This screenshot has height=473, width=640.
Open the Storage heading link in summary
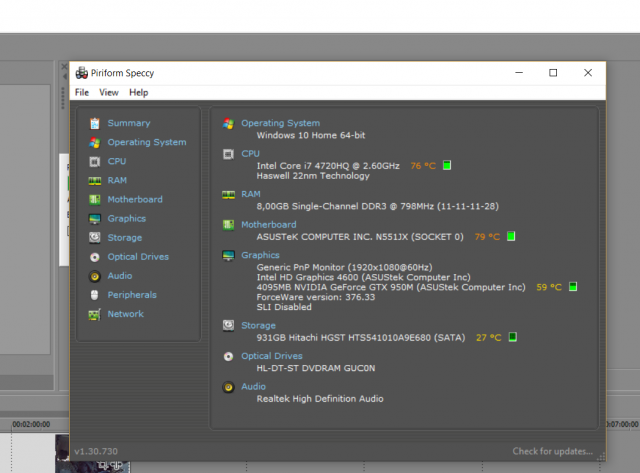(258, 326)
